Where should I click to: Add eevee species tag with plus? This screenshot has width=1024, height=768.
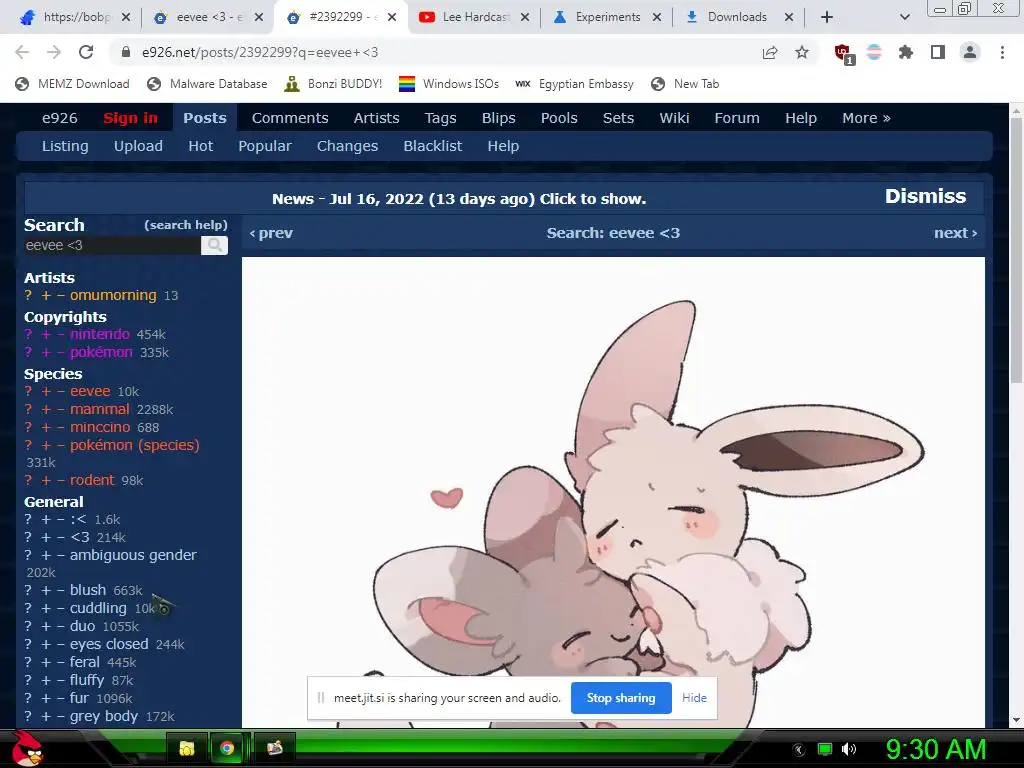click(x=46, y=392)
